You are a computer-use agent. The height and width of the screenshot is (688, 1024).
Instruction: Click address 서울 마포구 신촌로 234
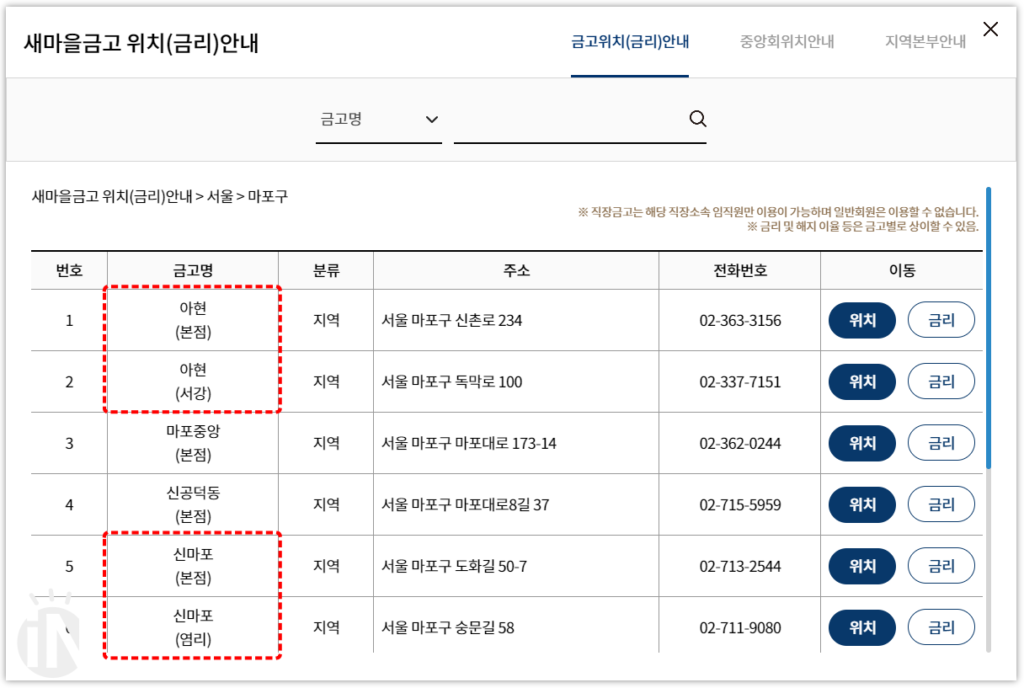451,321
